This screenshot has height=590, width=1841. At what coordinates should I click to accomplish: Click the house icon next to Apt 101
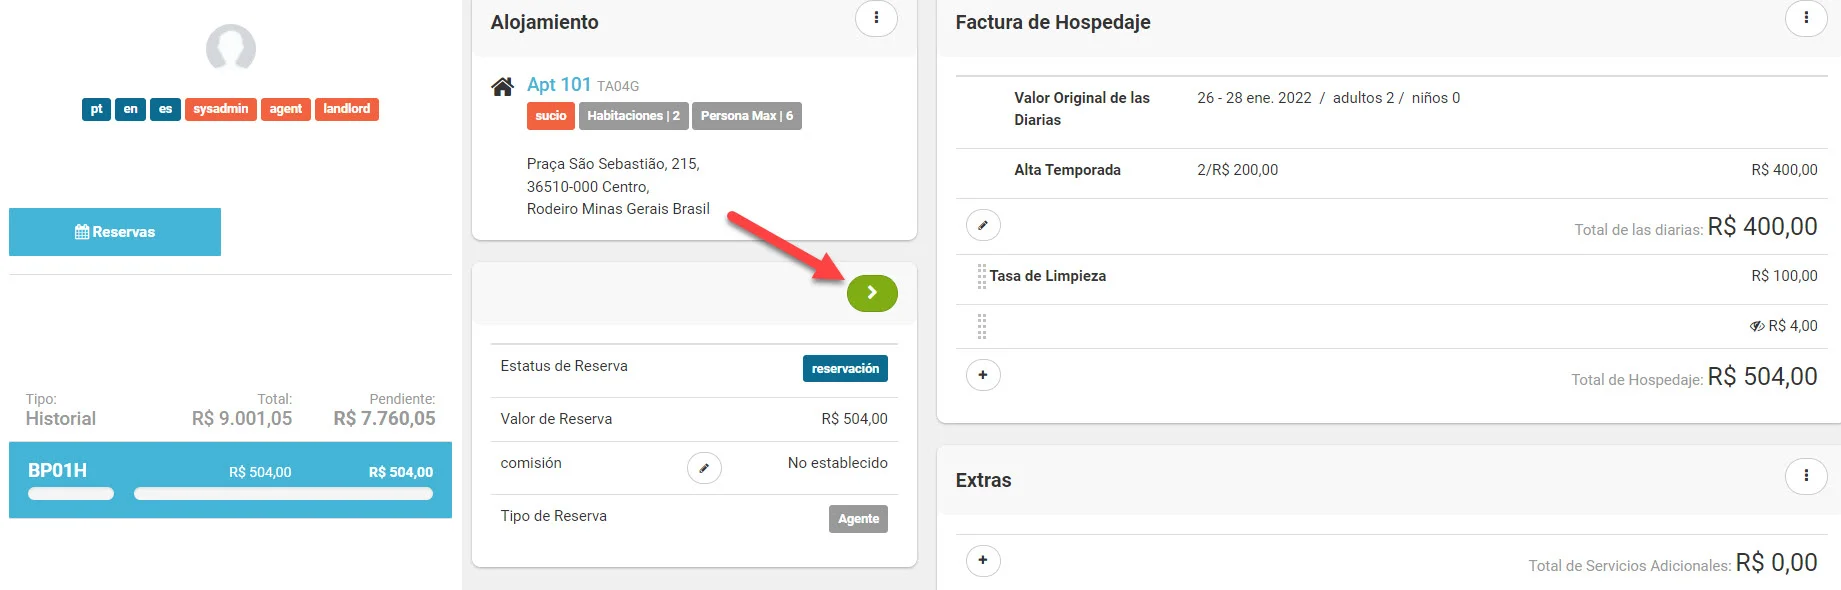pyautogui.click(x=503, y=87)
